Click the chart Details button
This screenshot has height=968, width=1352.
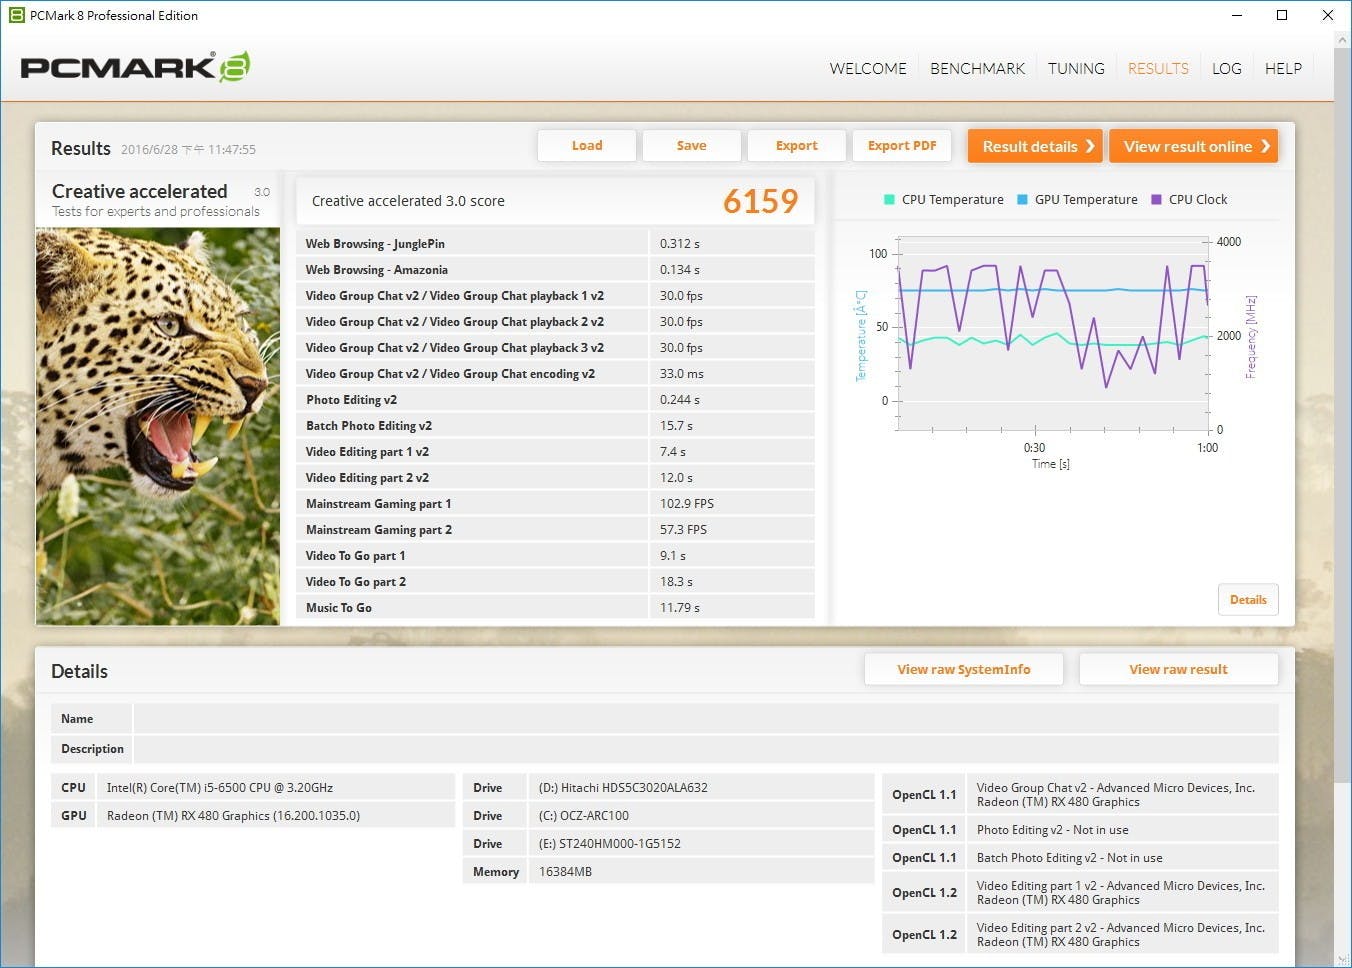point(1247,600)
